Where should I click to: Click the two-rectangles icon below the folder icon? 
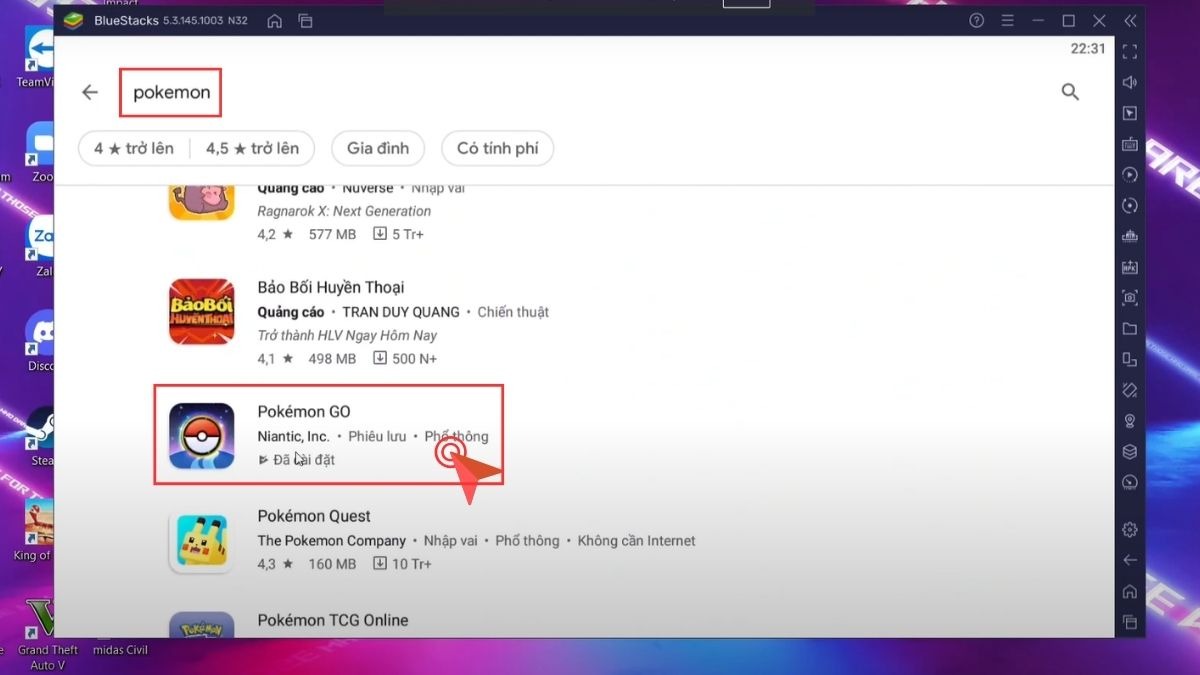pos(1130,359)
